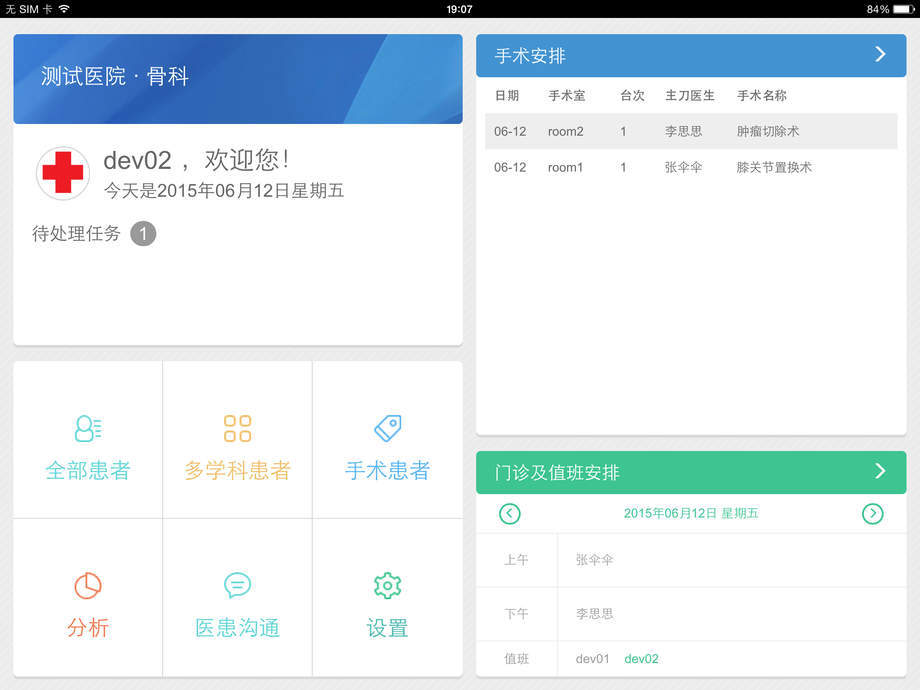
Task: Go to previous day in duty schedule
Action: (509, 514)
